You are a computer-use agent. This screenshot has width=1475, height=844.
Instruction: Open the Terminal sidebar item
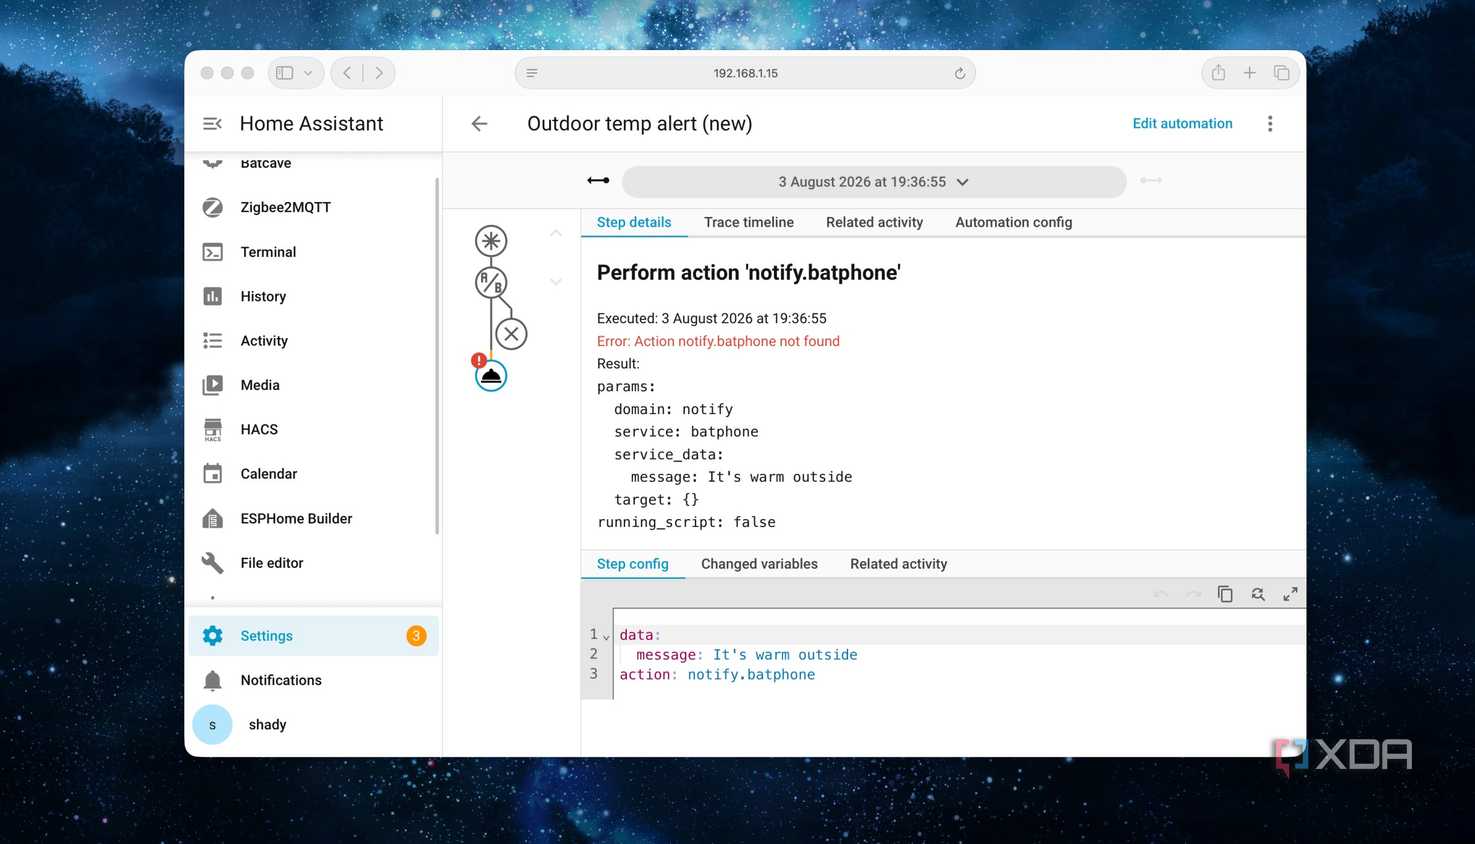tap(312, 252)
